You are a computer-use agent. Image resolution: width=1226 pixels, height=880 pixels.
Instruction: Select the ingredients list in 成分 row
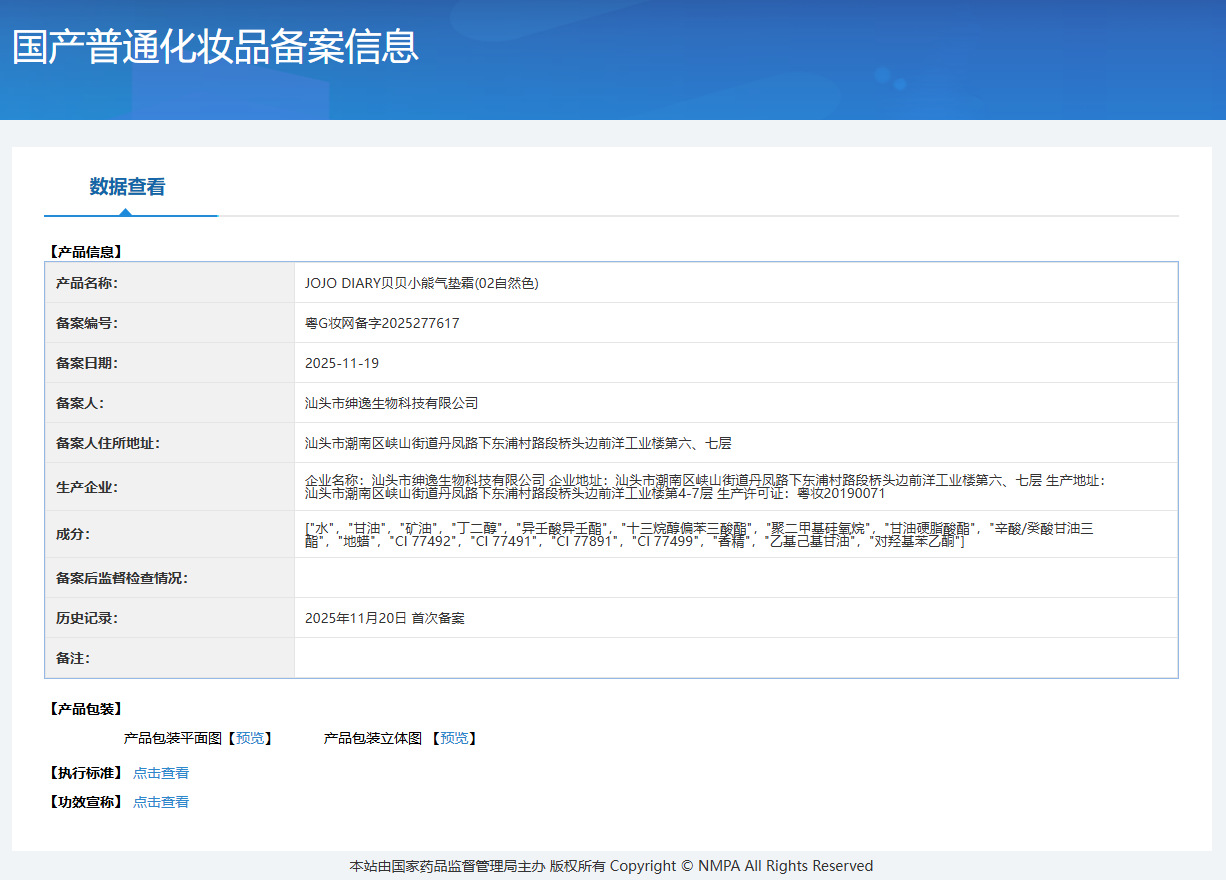(699, 534)
